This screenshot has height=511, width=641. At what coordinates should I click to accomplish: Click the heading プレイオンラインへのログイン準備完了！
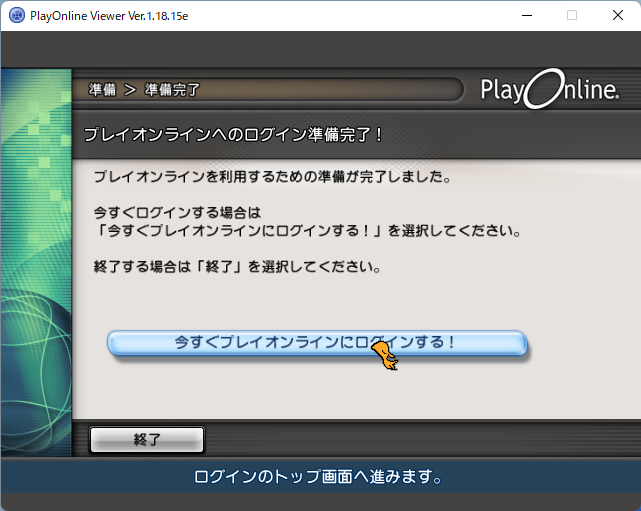[233, 134]
